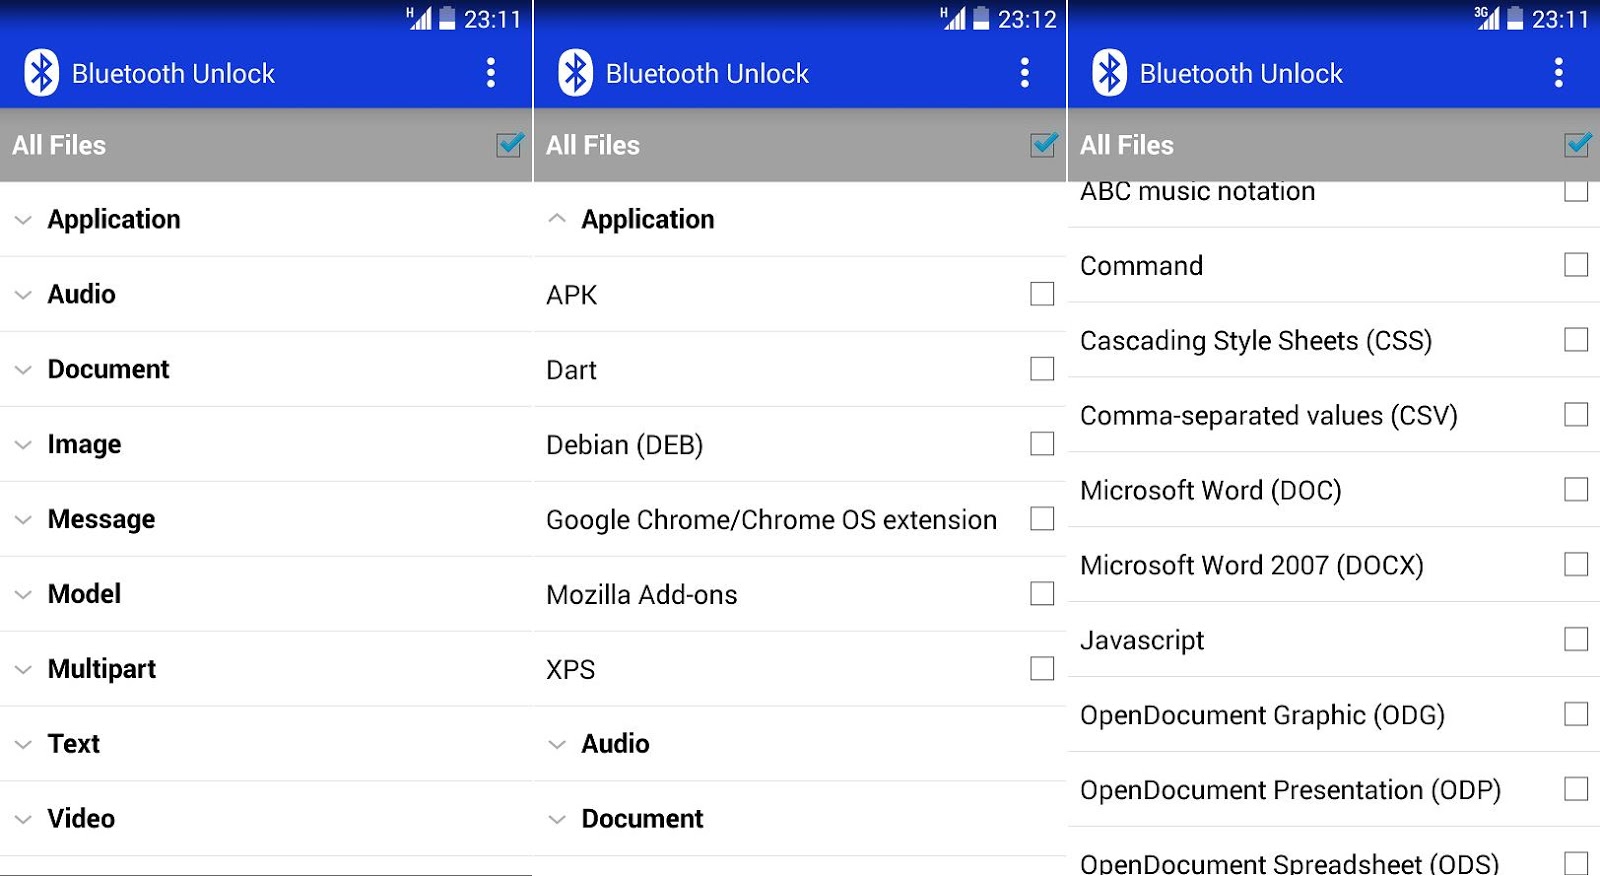Expand the Message category chevron
The height and width of the screenshot is (876, 1600).
point(23,520)
